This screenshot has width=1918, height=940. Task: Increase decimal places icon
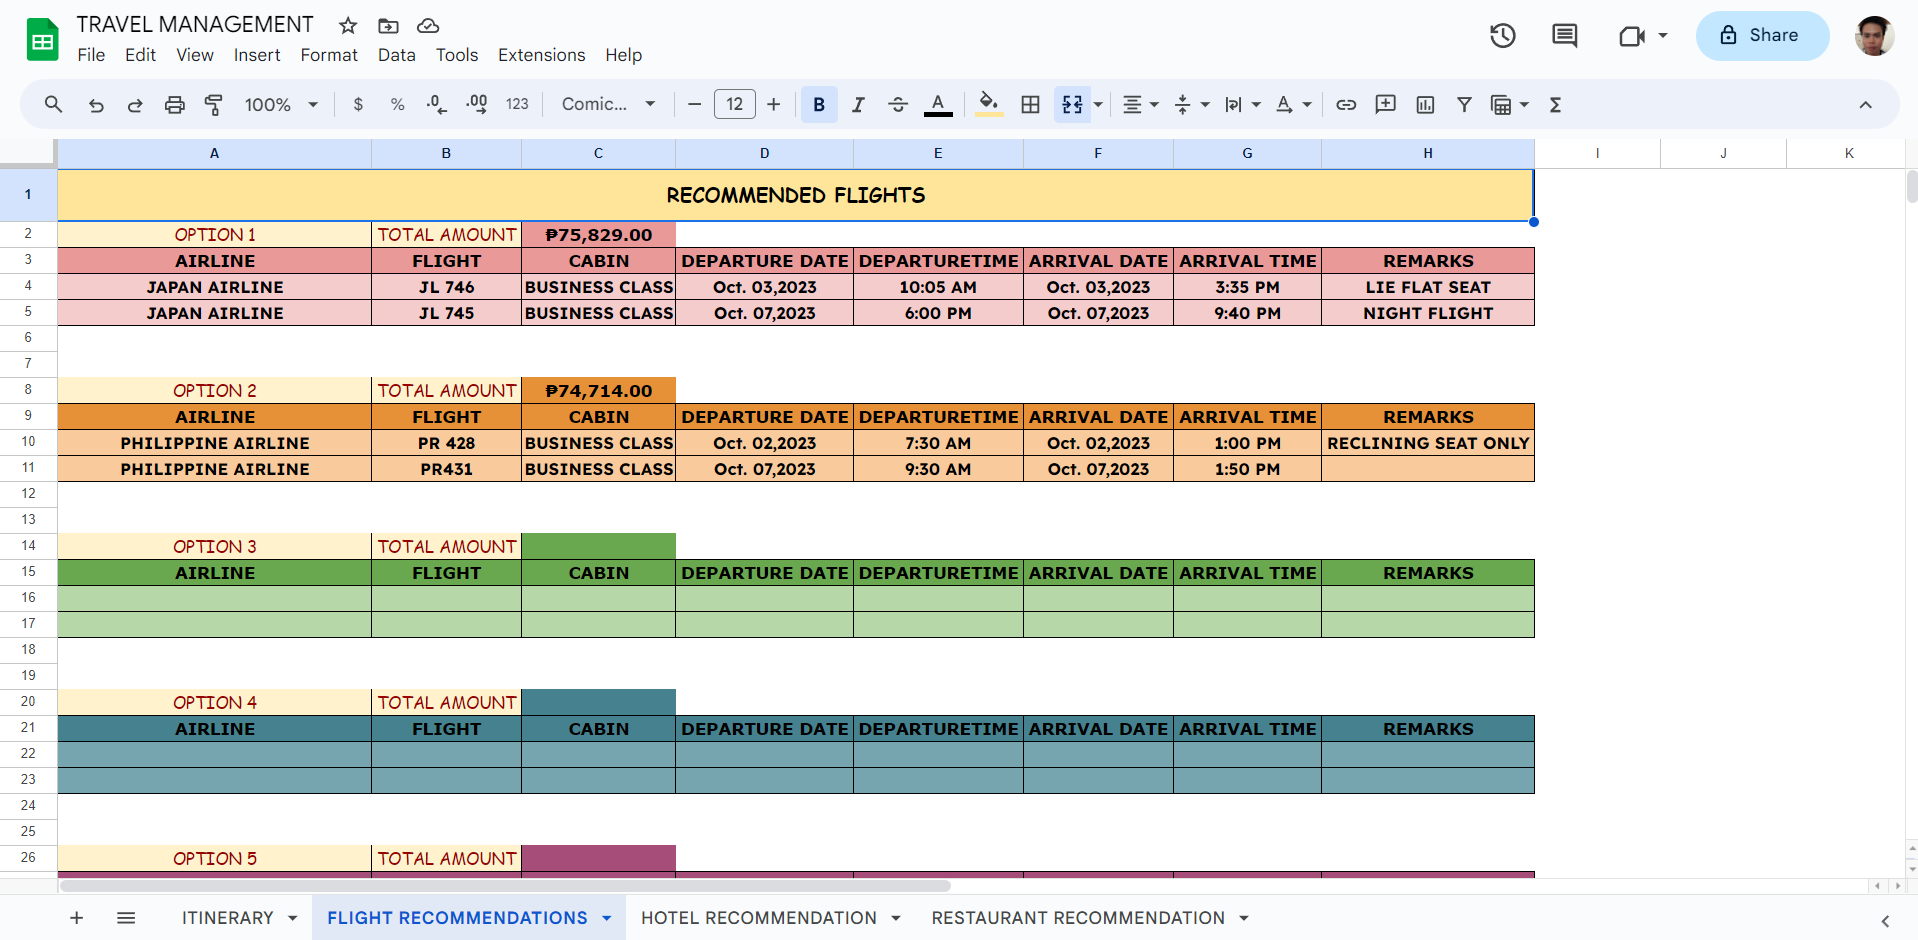tap(477, 104)
